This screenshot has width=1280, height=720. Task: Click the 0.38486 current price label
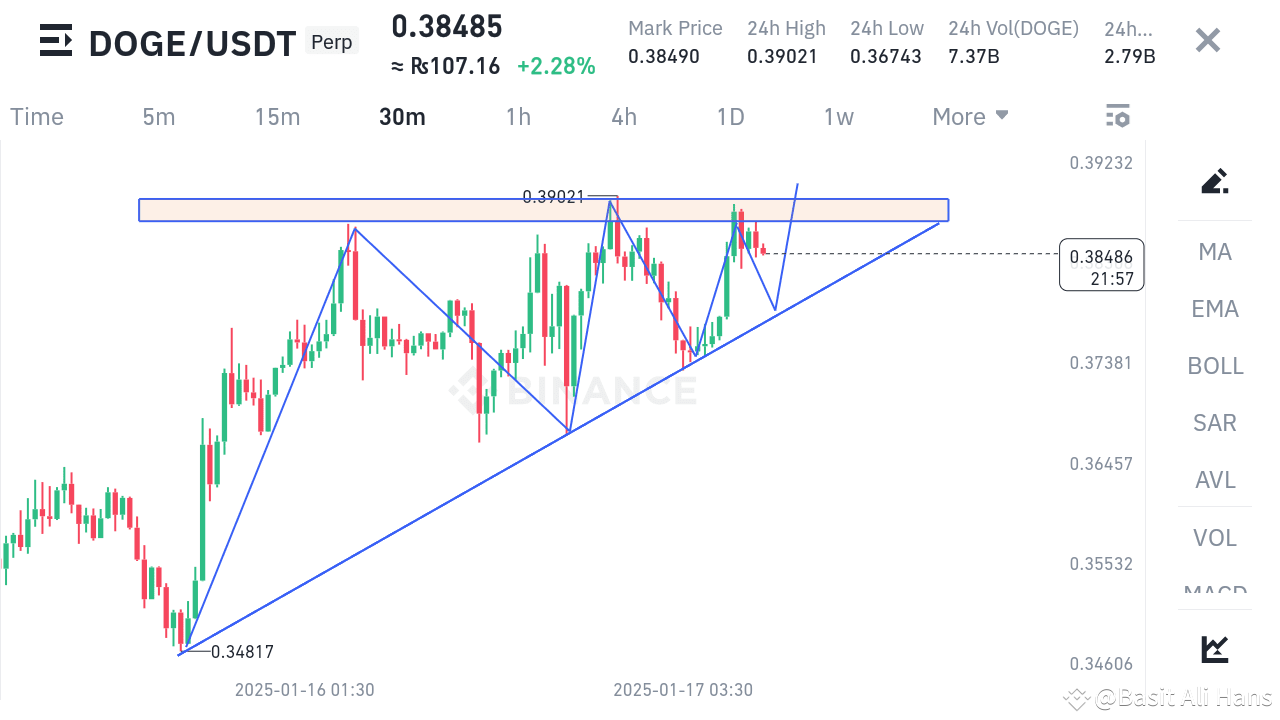point(1100,264)
